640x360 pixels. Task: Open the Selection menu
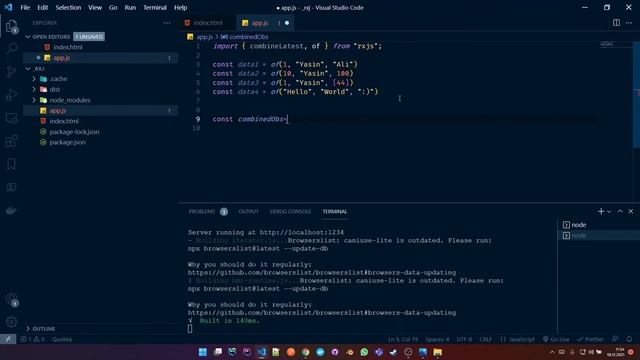pyautogui.click(x=68, y=7)
